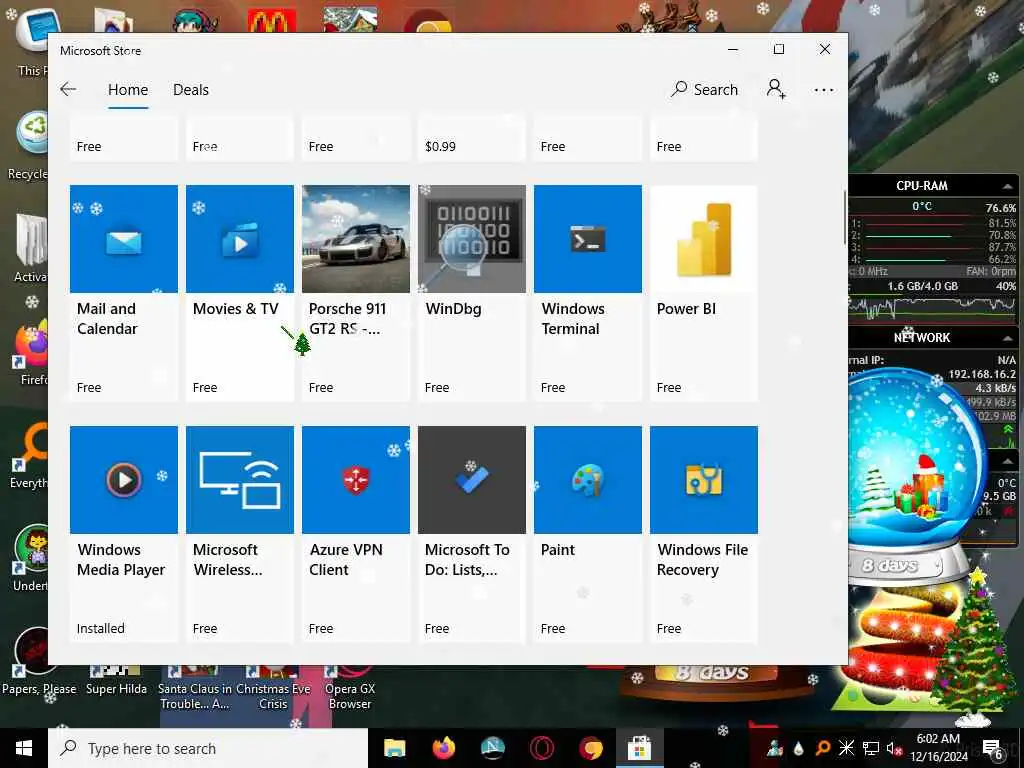Open the Windows Media Player tile

[x=123, y=534]
